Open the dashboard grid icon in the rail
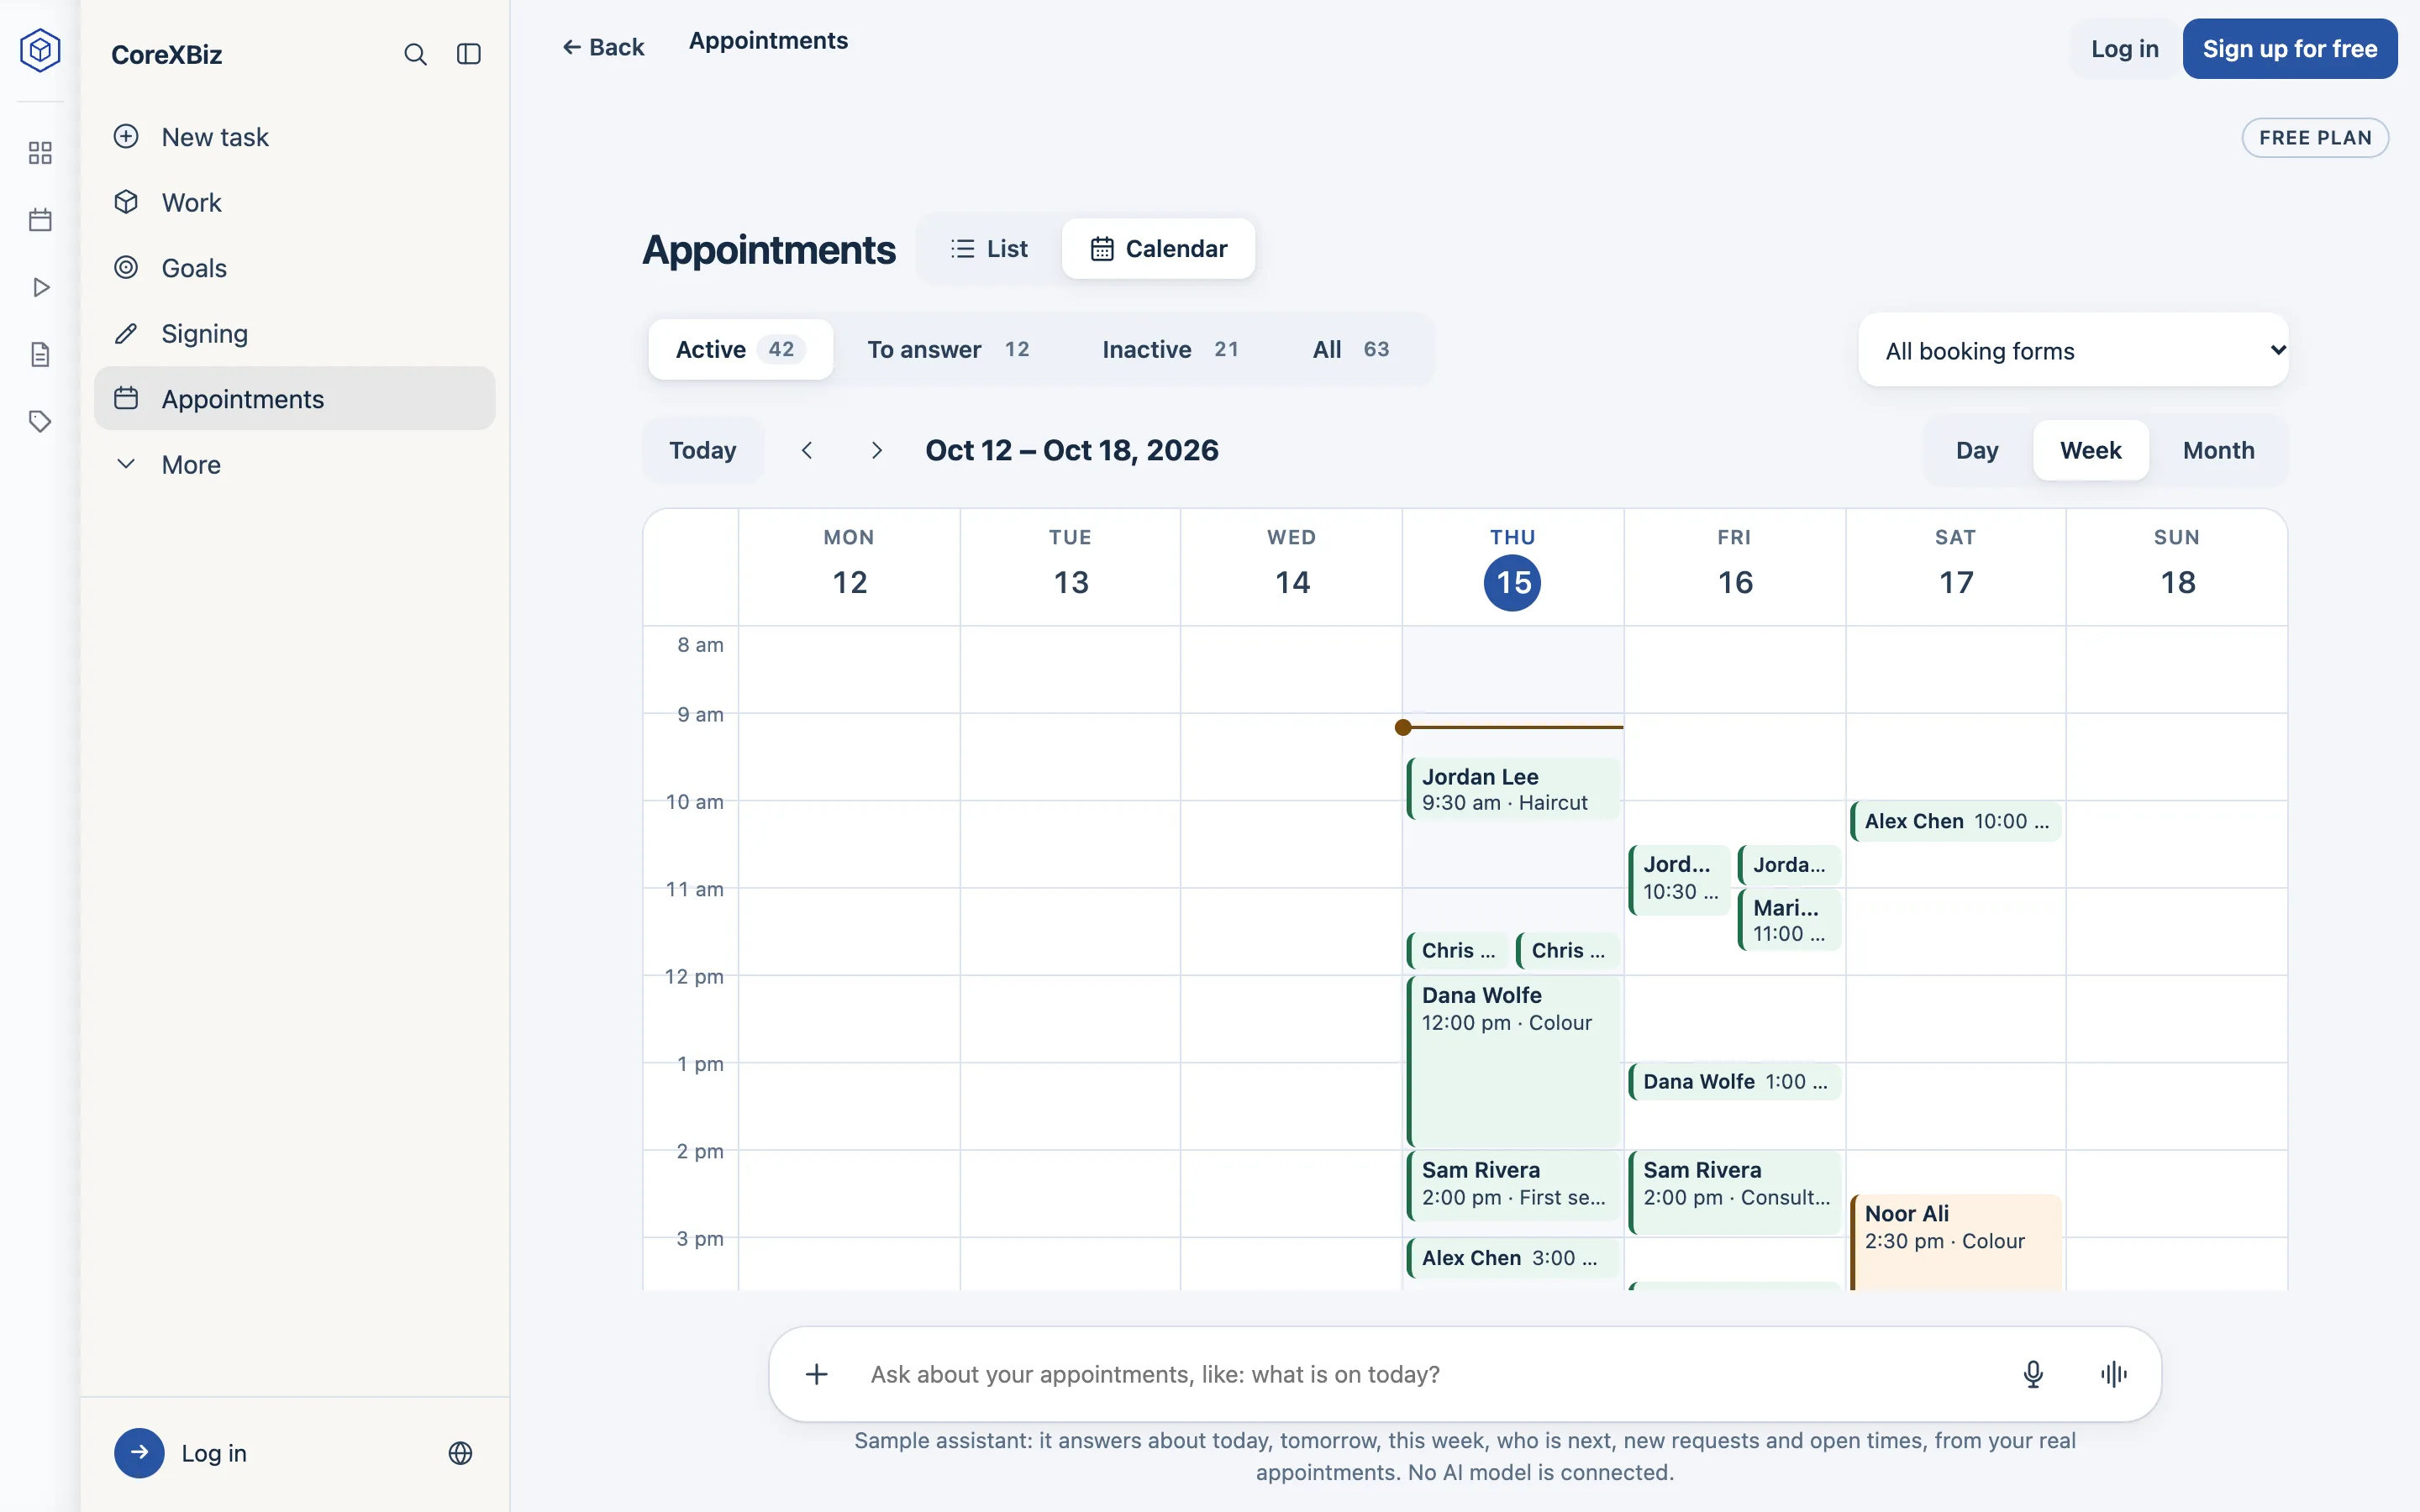2420x1512 pixels. [x=40, y=153]
